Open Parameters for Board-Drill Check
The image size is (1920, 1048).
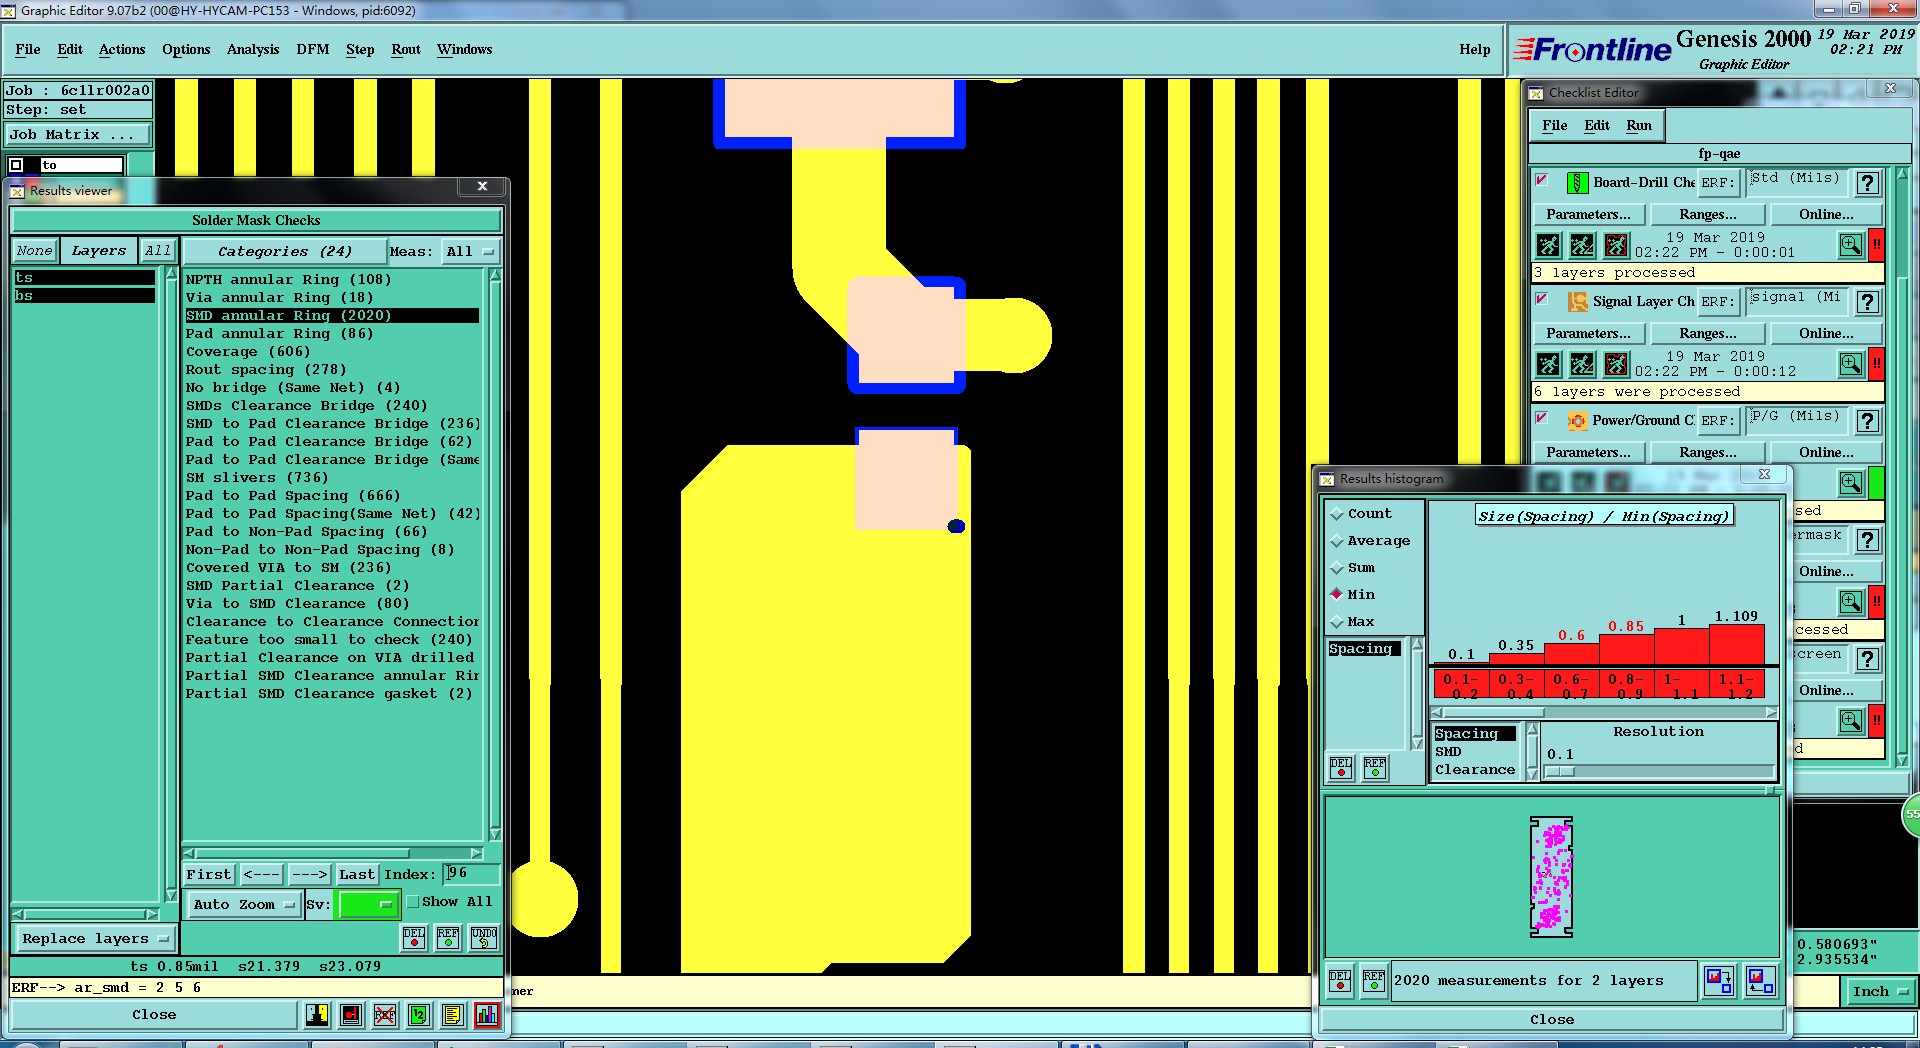[x=1588, y=215]
